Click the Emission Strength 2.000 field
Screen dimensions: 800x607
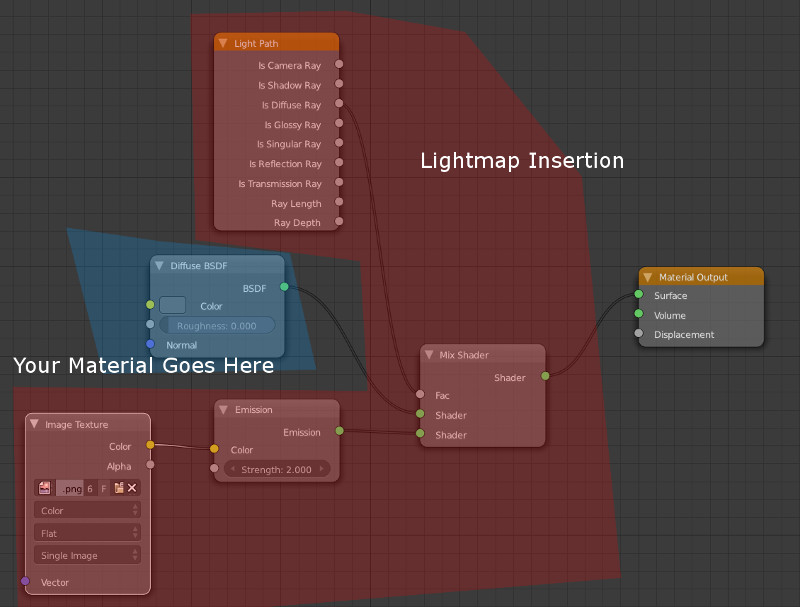coord(277,469)
